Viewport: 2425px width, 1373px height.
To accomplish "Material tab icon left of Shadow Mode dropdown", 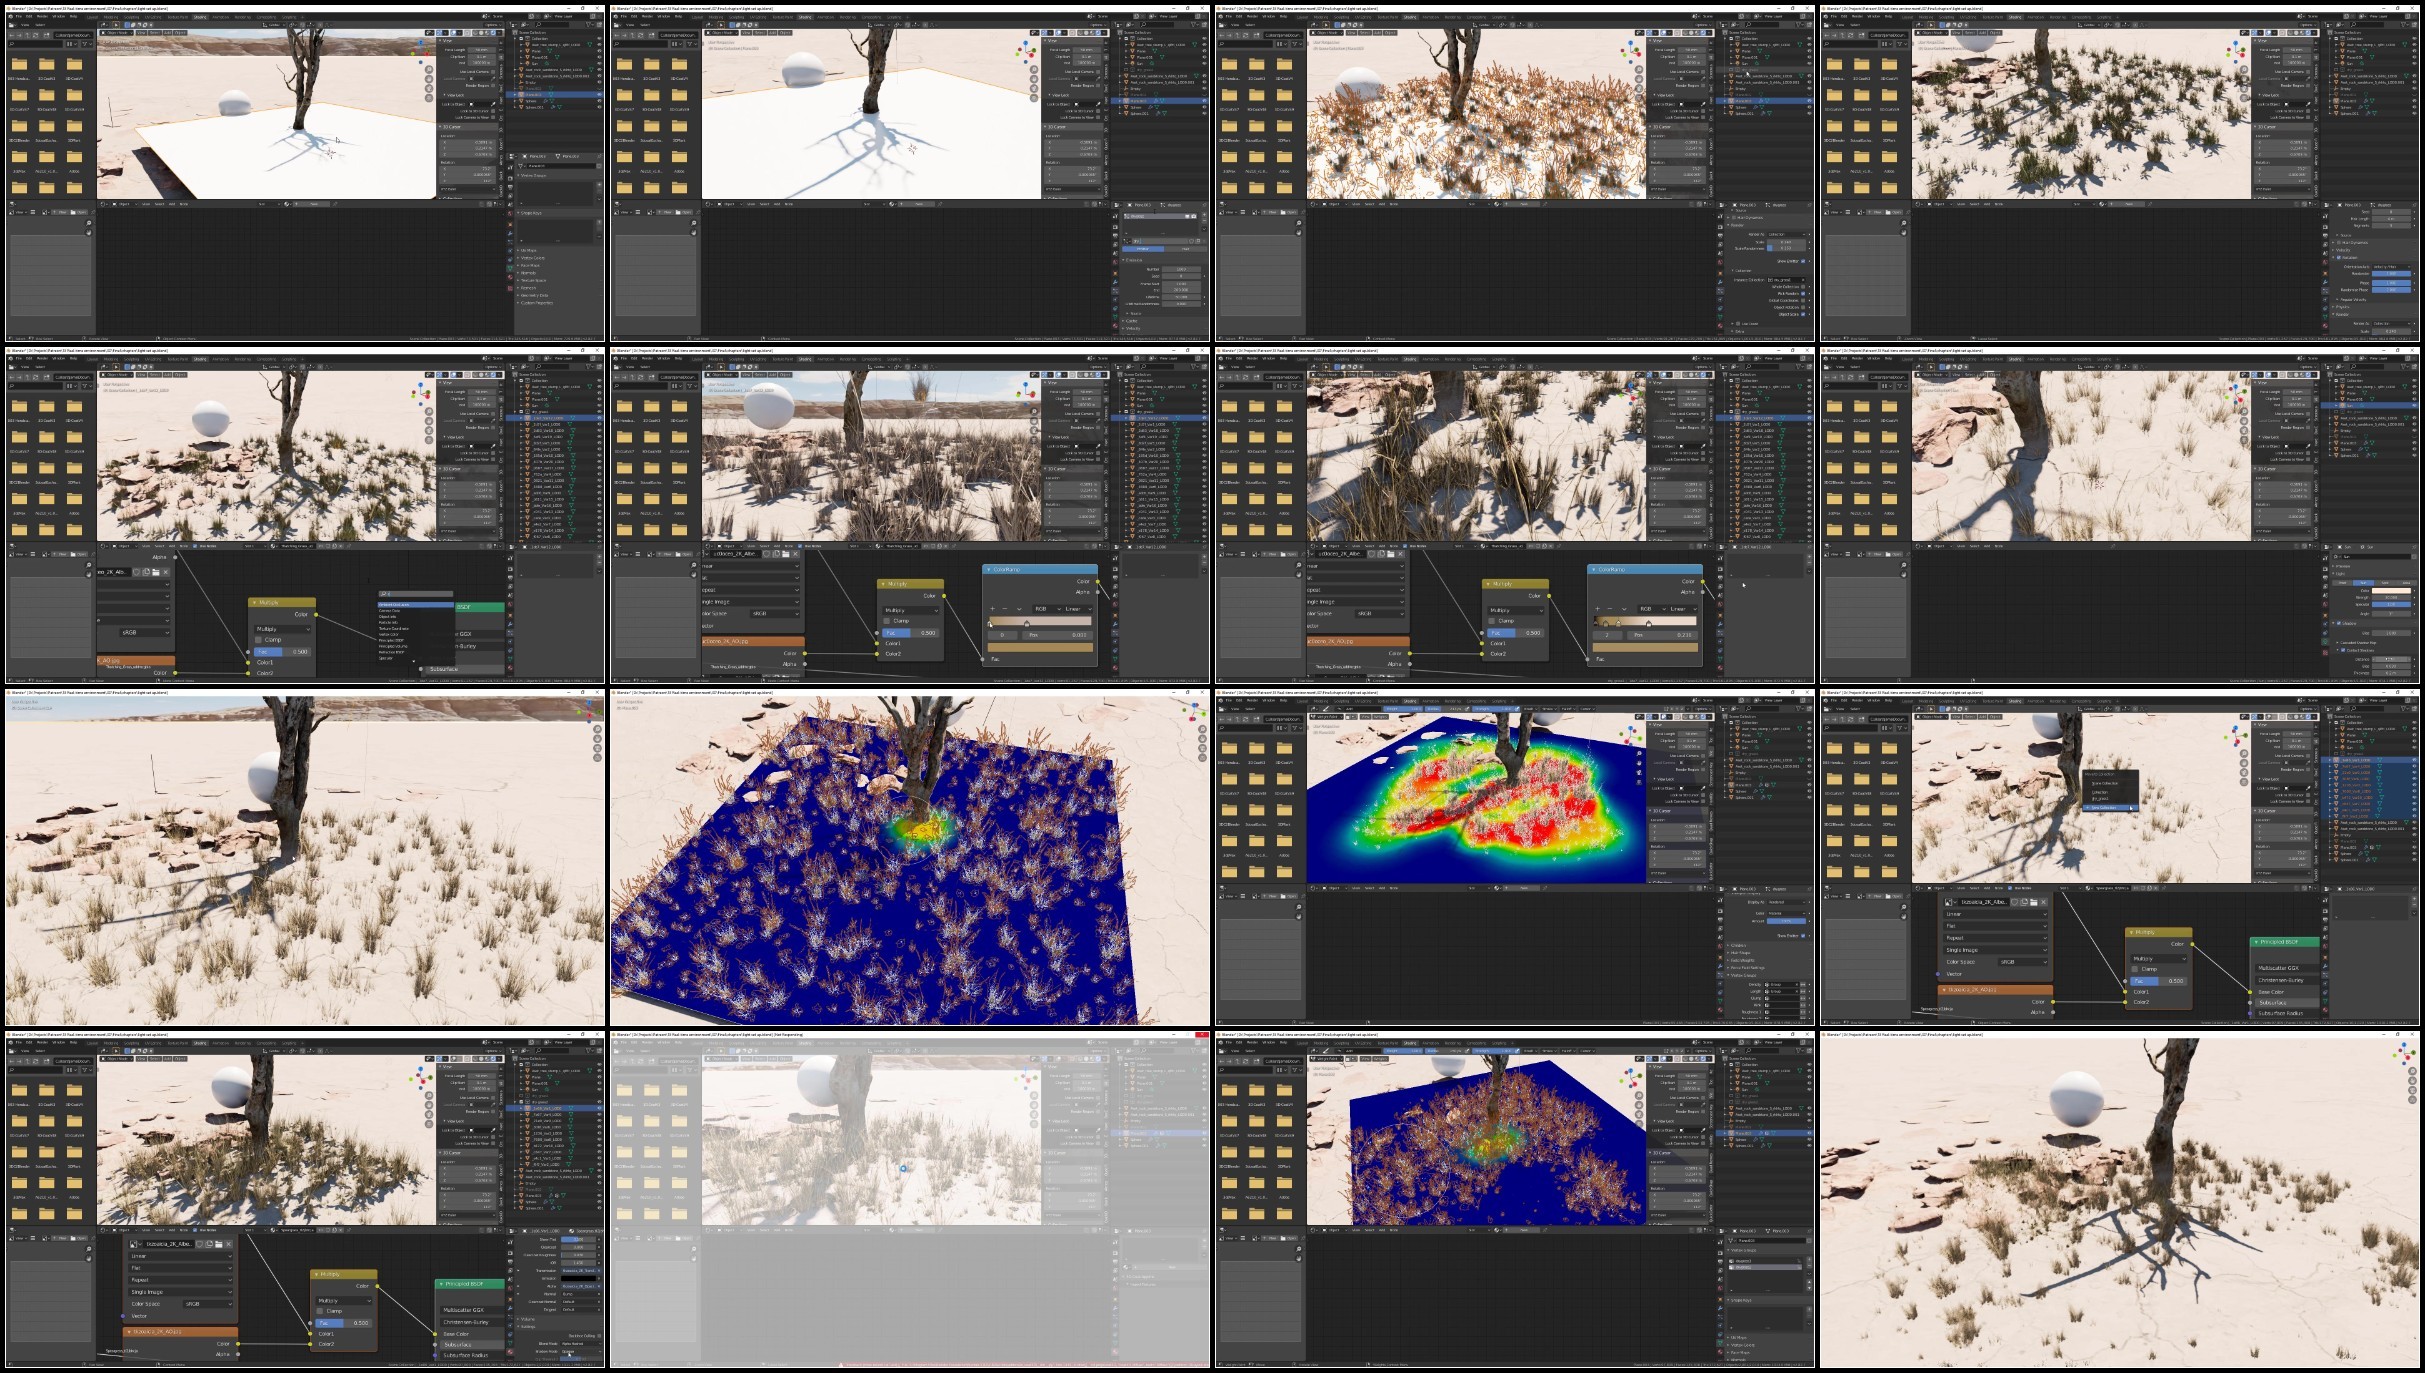I will [x=510, y=1352].
